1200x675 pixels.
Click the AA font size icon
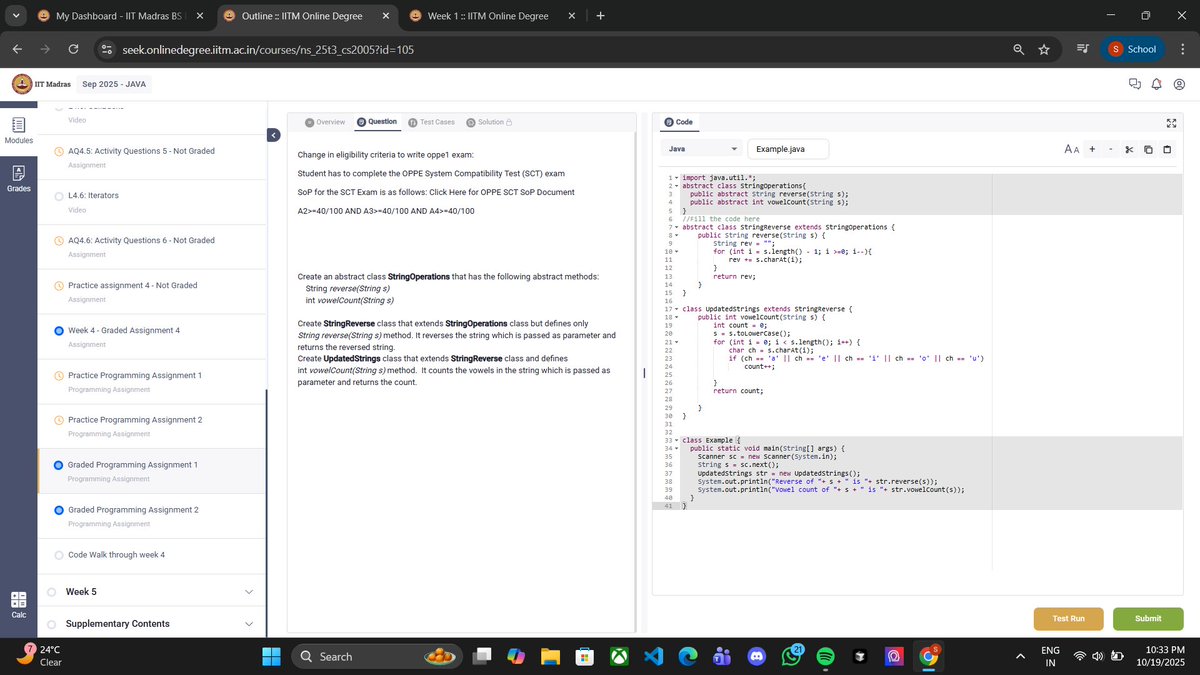tap(1071, 149)
